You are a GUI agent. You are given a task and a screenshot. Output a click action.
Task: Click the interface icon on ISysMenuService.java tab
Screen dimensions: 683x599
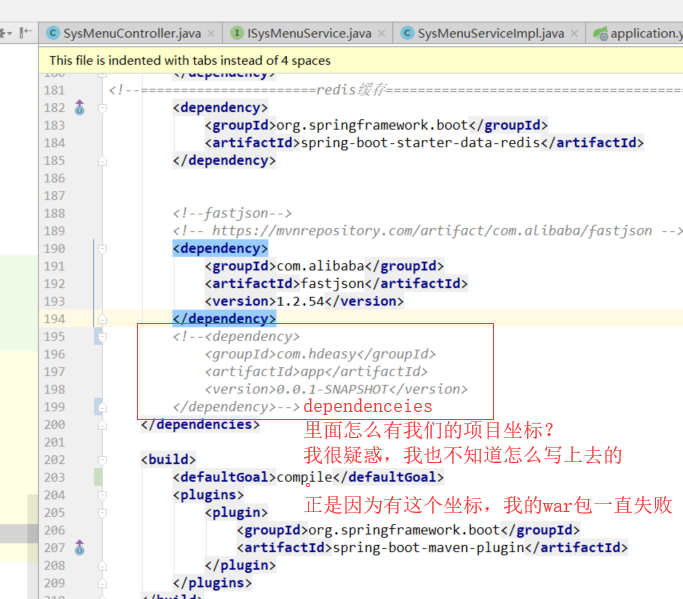[237, 33]
